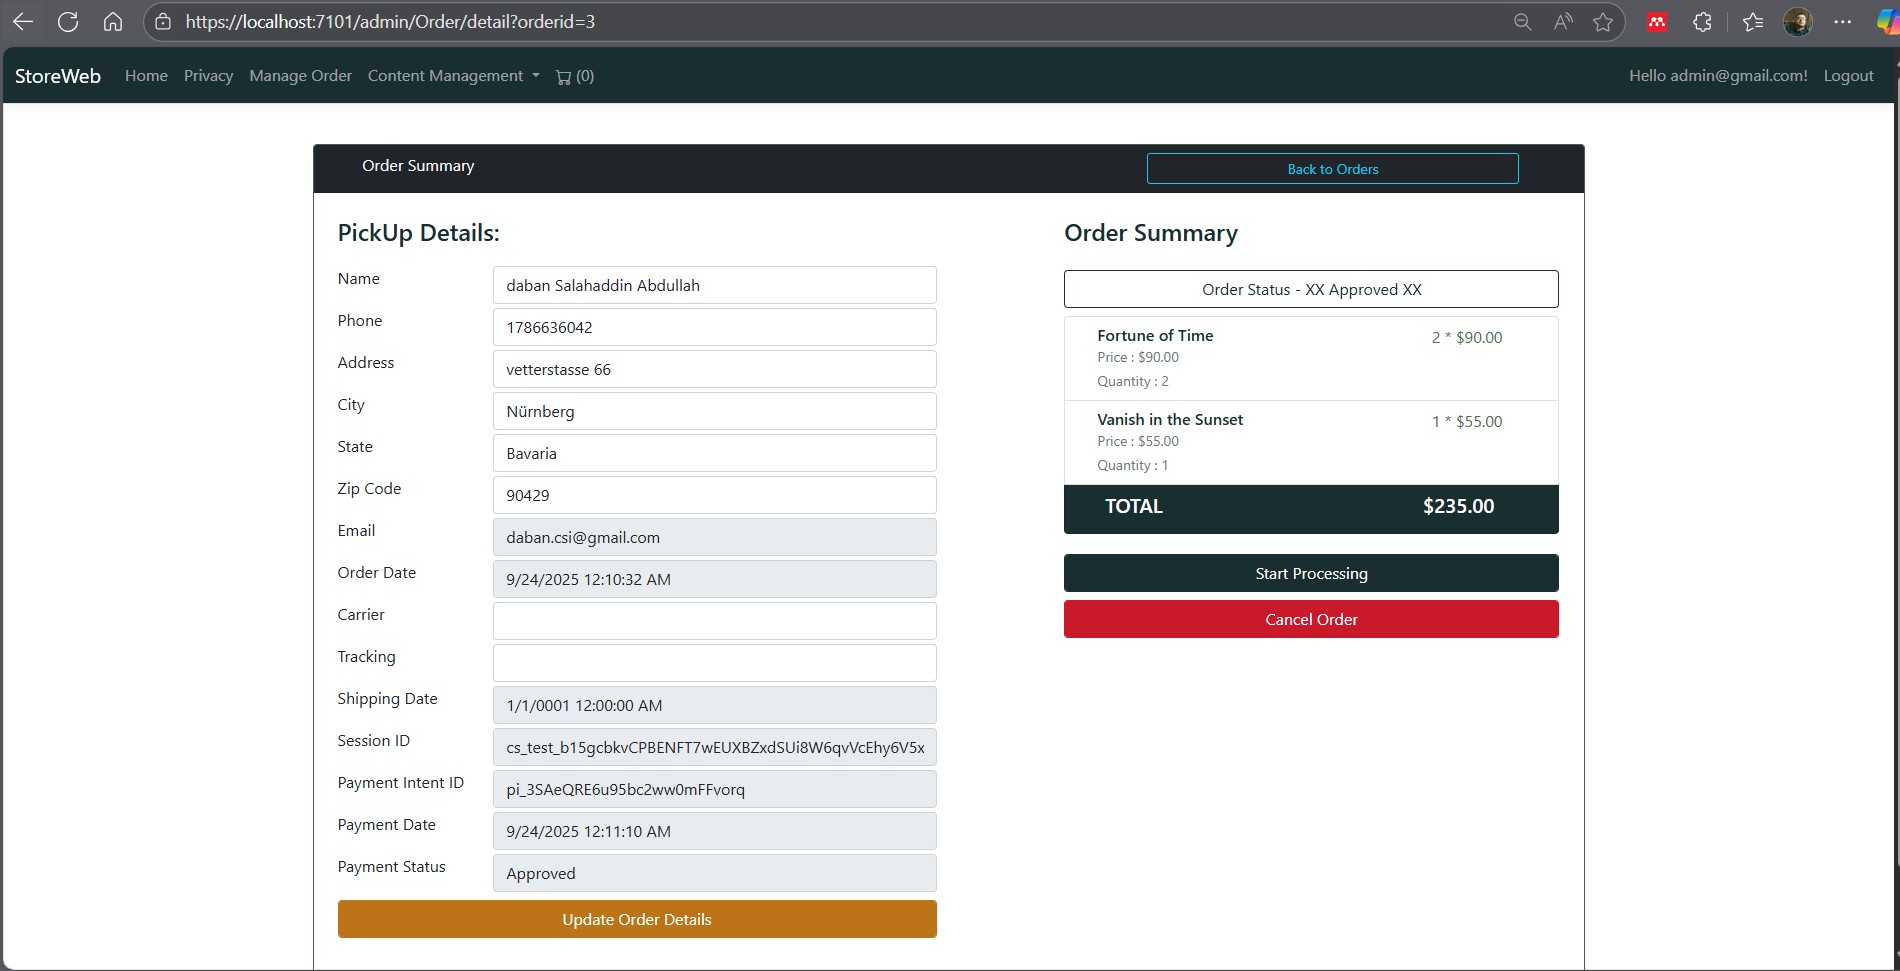Viewport: 1900px width, 971px height.
Task: Click the browser home icon
Action: coord(113,22)
